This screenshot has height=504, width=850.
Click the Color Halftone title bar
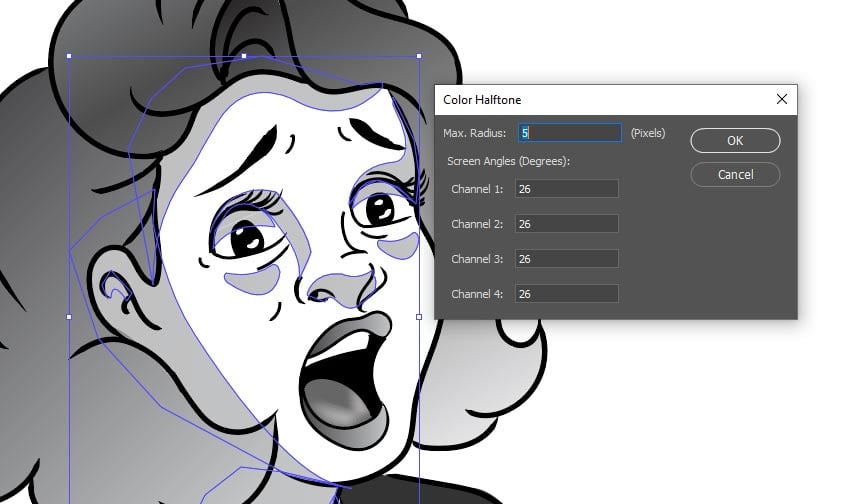click(x=600, y=100)
